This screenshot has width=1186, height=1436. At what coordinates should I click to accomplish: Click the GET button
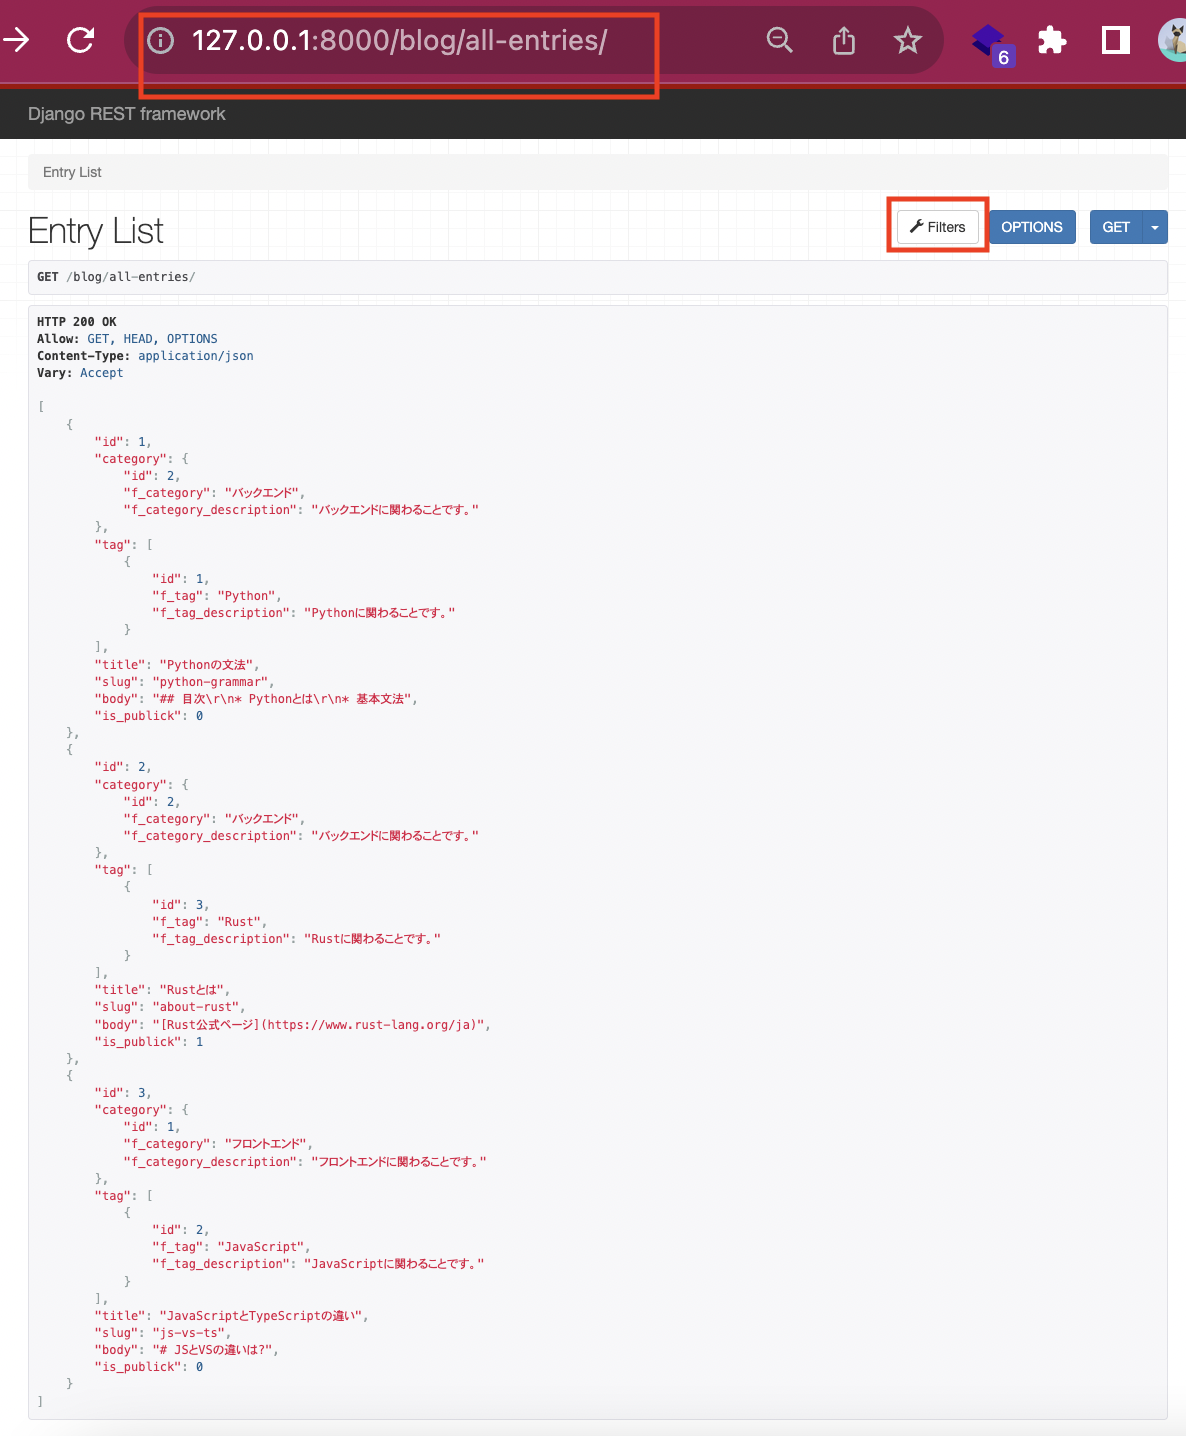coord(1116,227)
